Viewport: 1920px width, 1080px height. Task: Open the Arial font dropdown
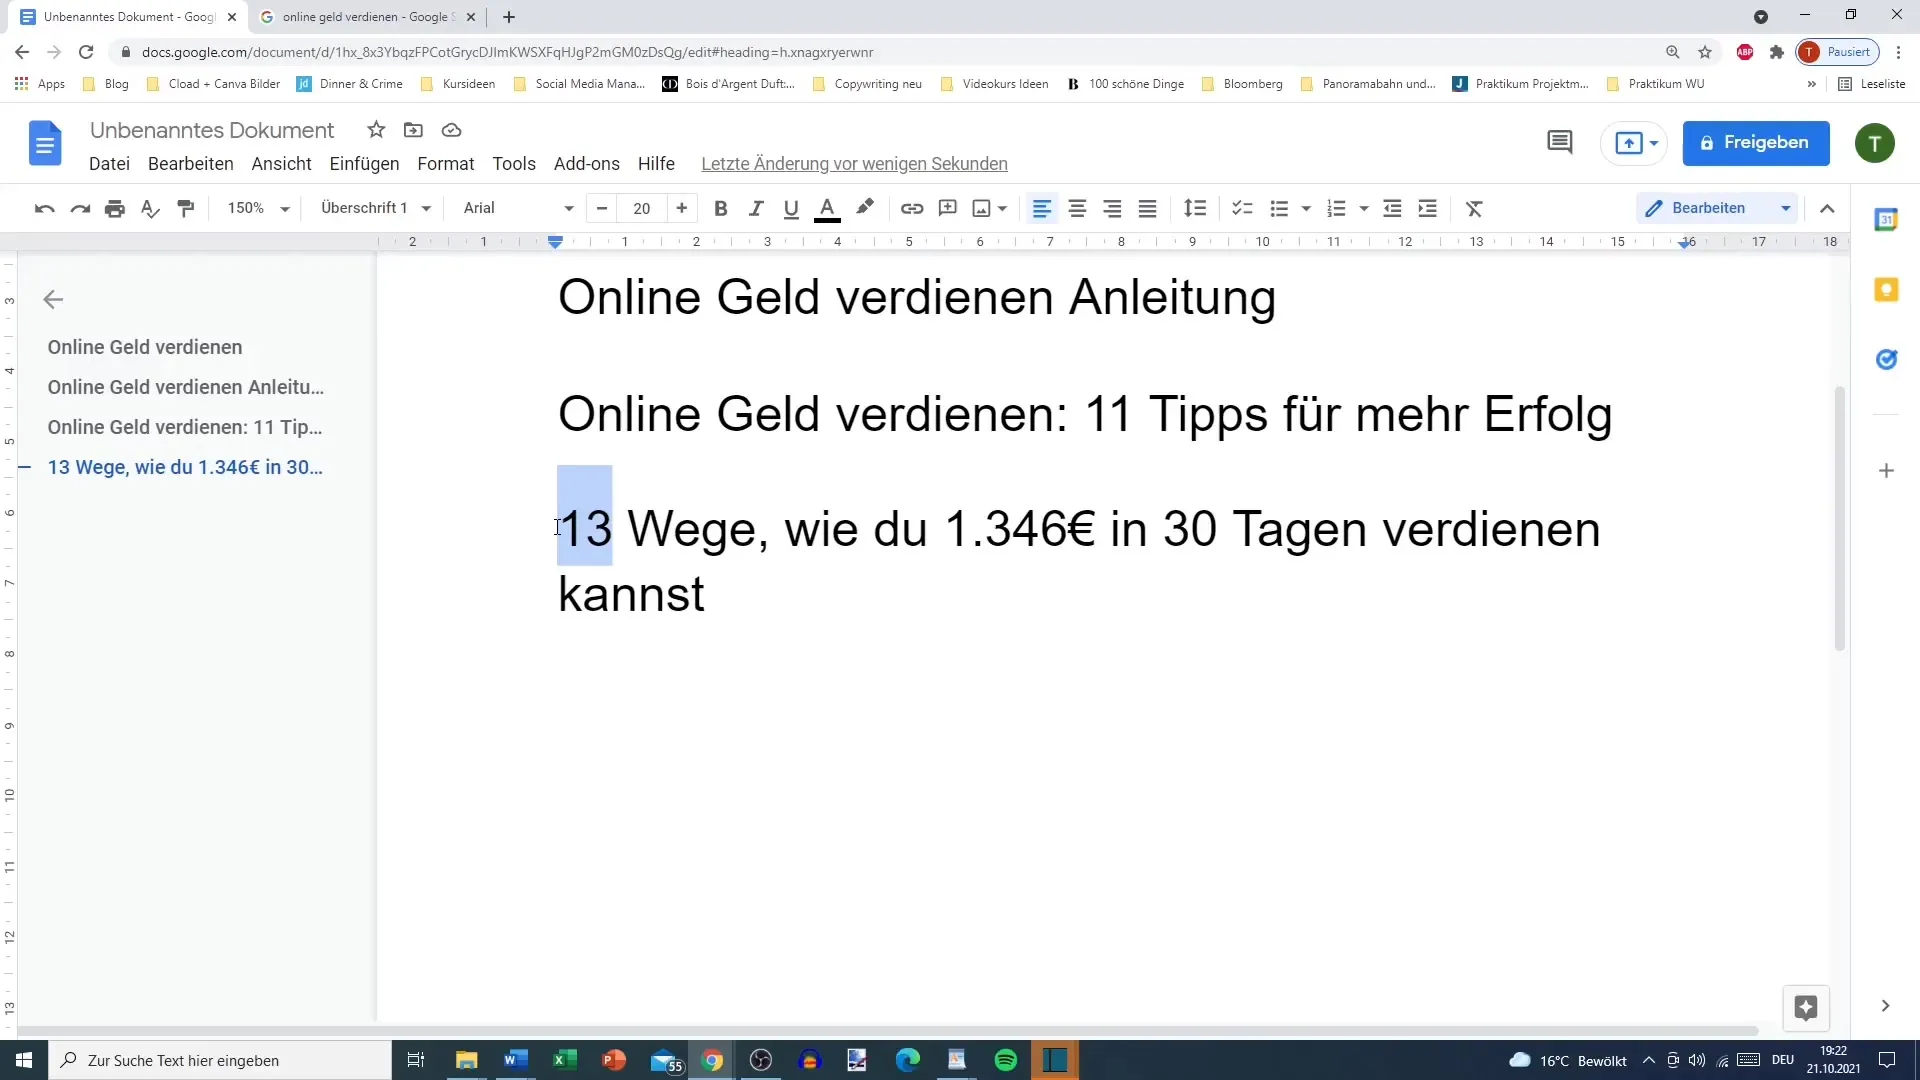(518, 208)
